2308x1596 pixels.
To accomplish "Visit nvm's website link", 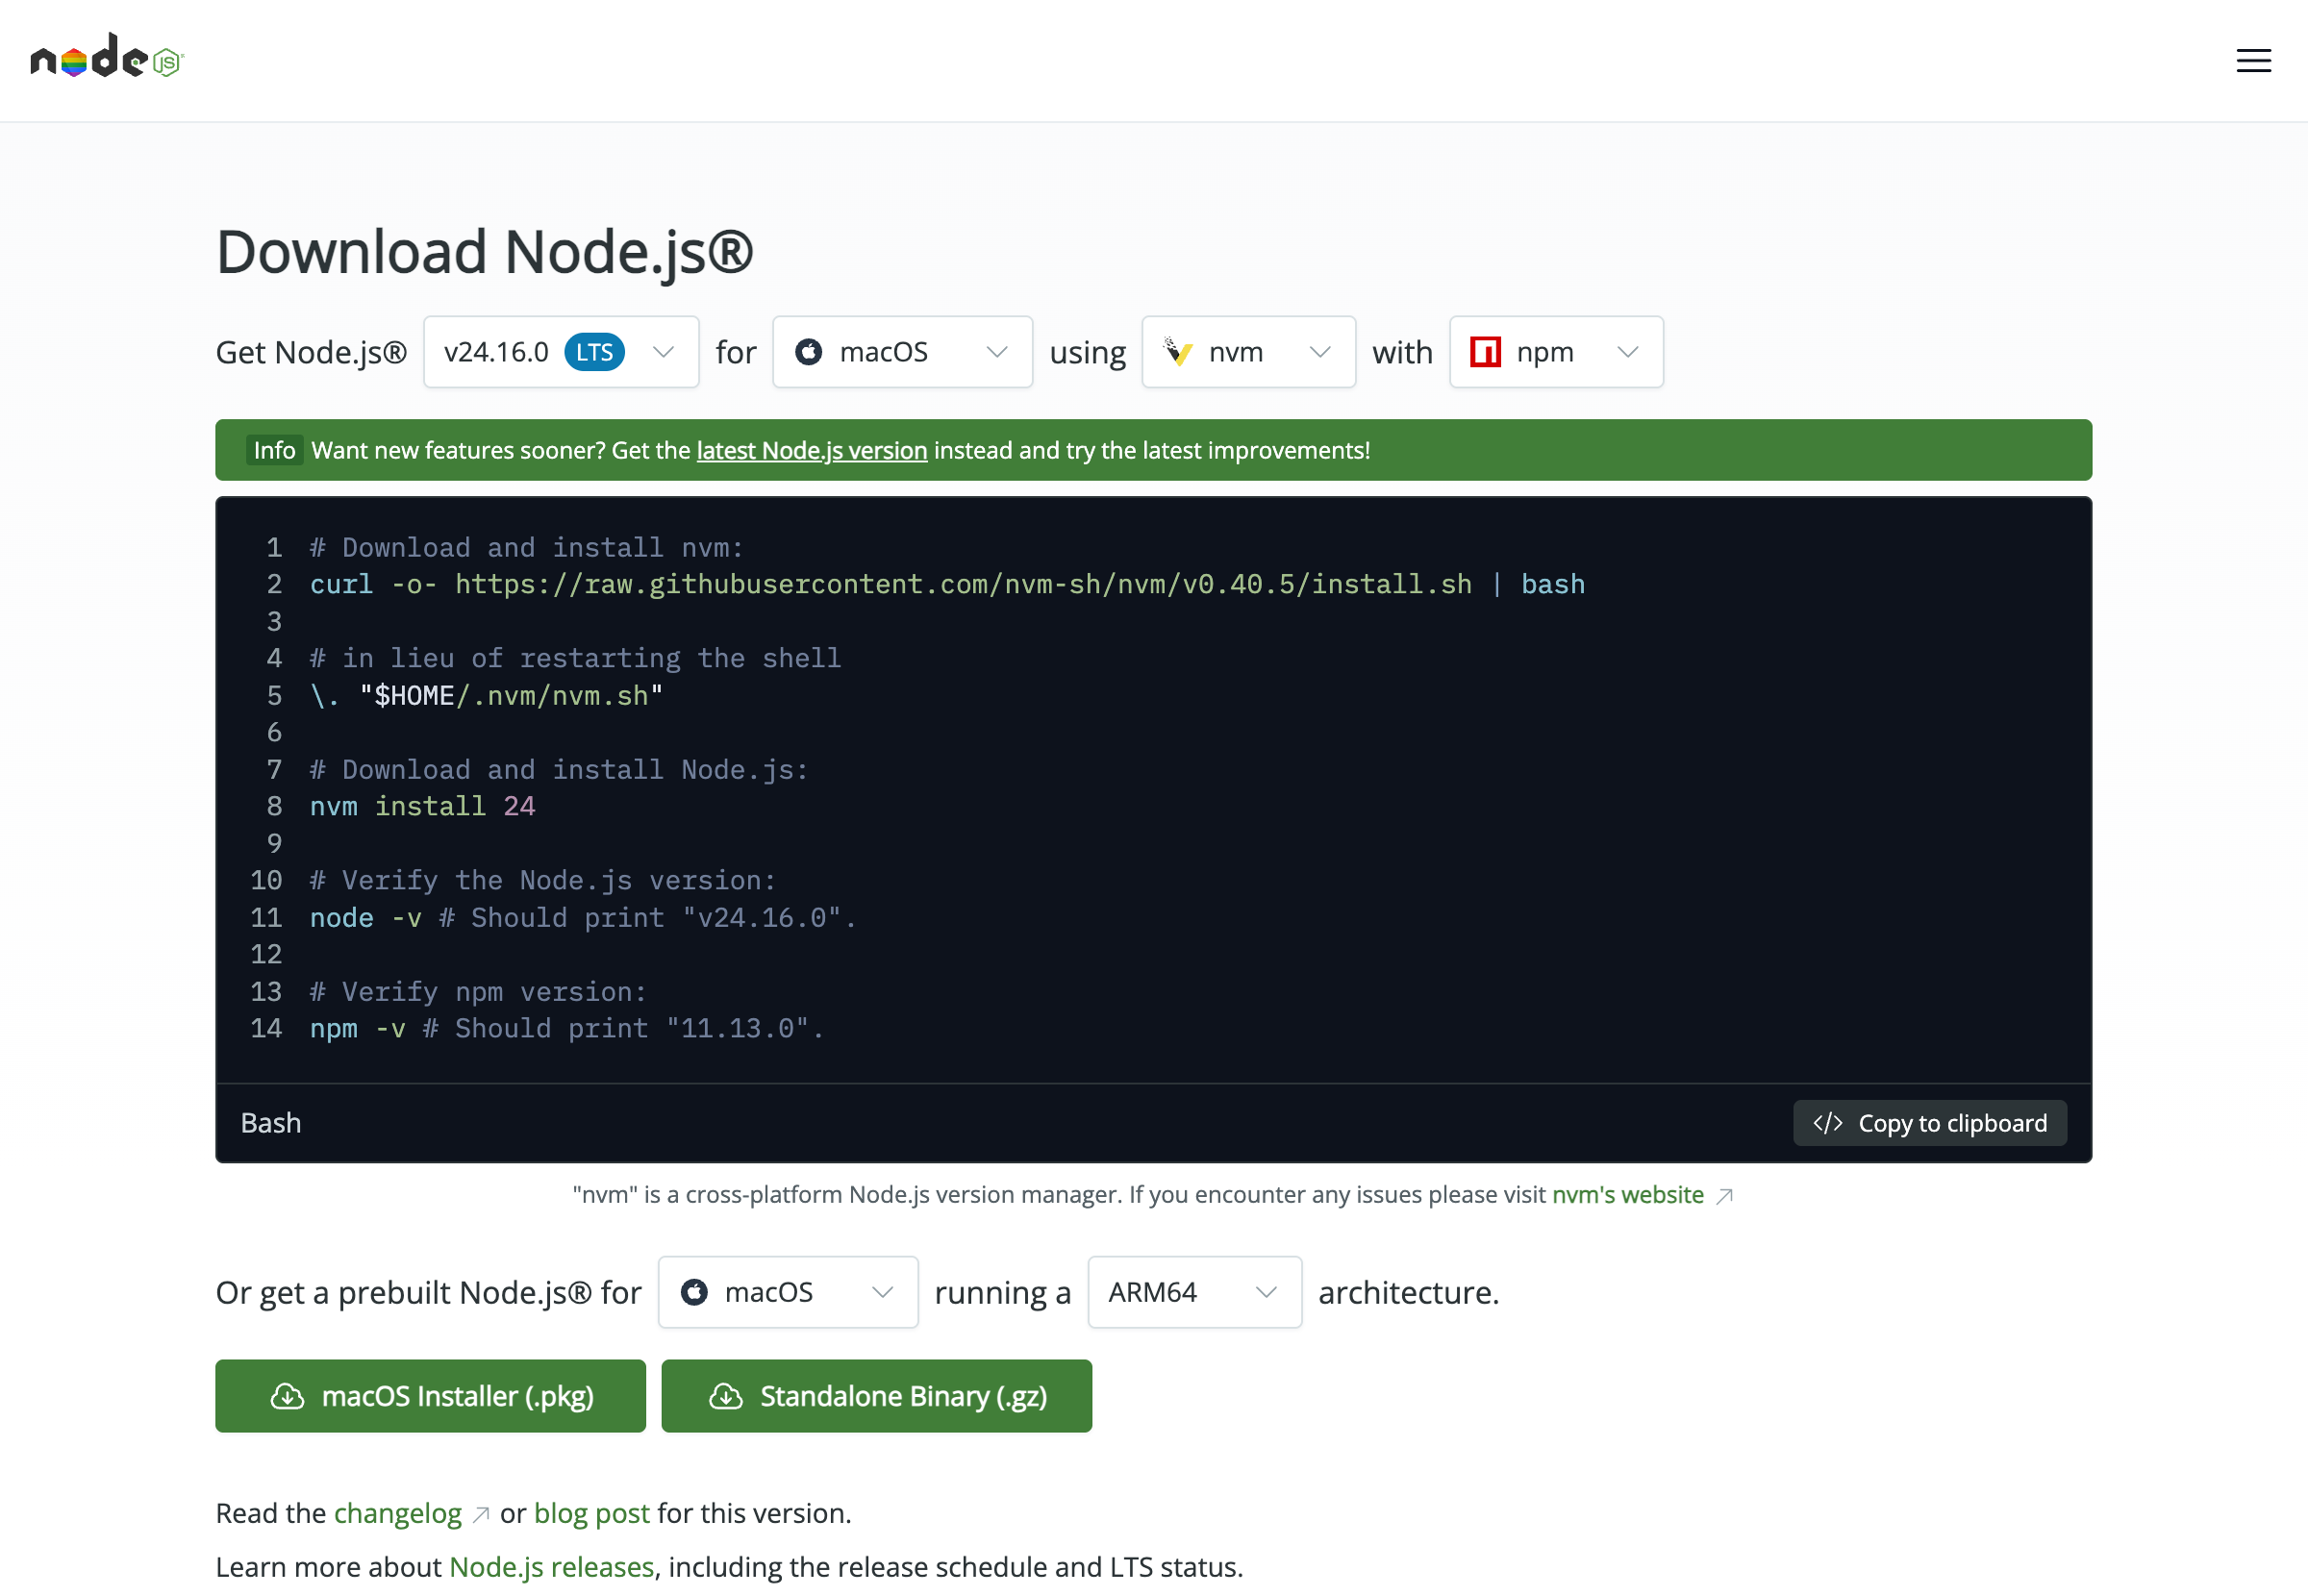I will 1627,1194.
